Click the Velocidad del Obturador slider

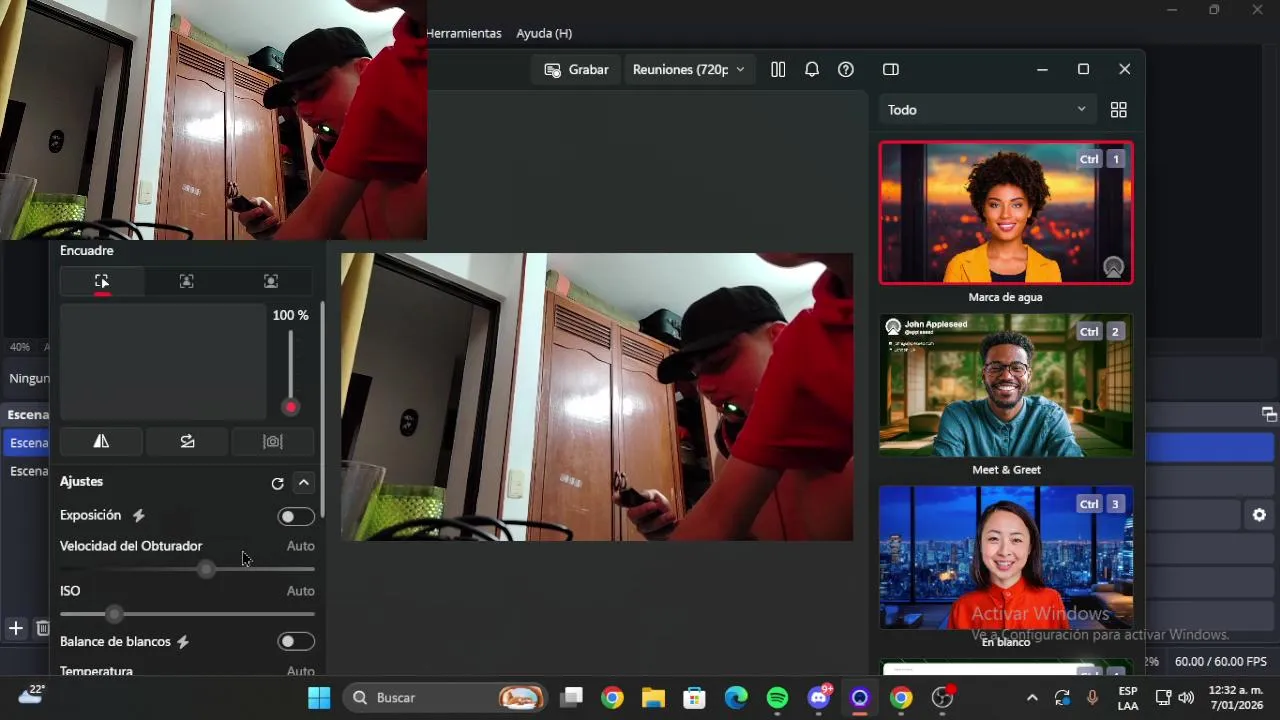point(187,569)
